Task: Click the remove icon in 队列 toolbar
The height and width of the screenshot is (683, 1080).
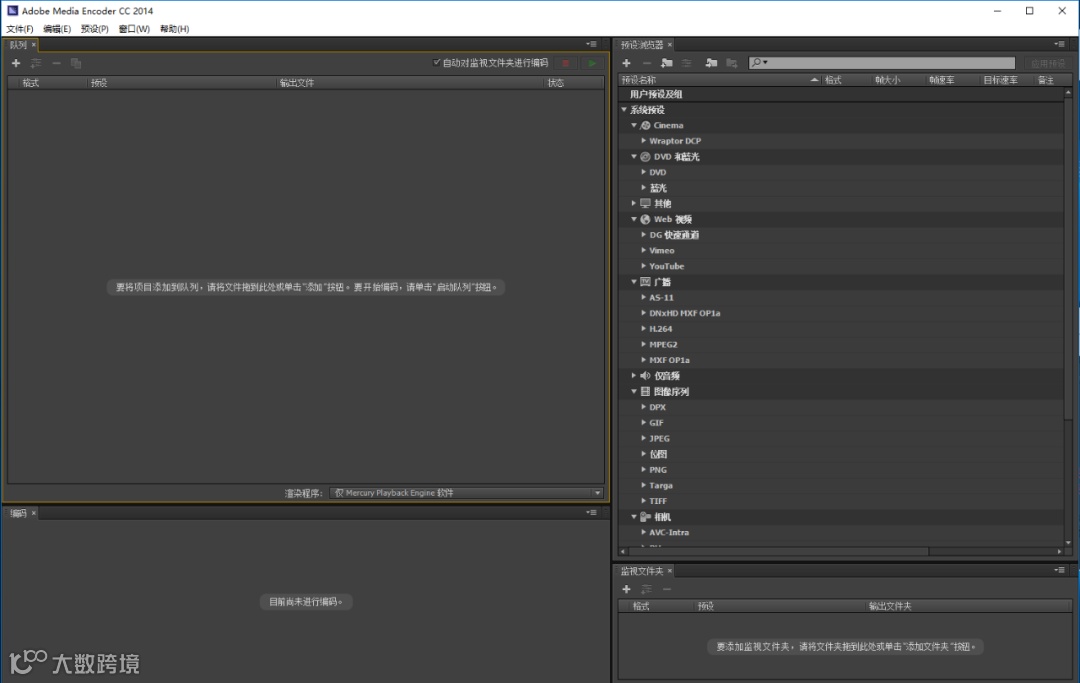Action: pos(56,63)
